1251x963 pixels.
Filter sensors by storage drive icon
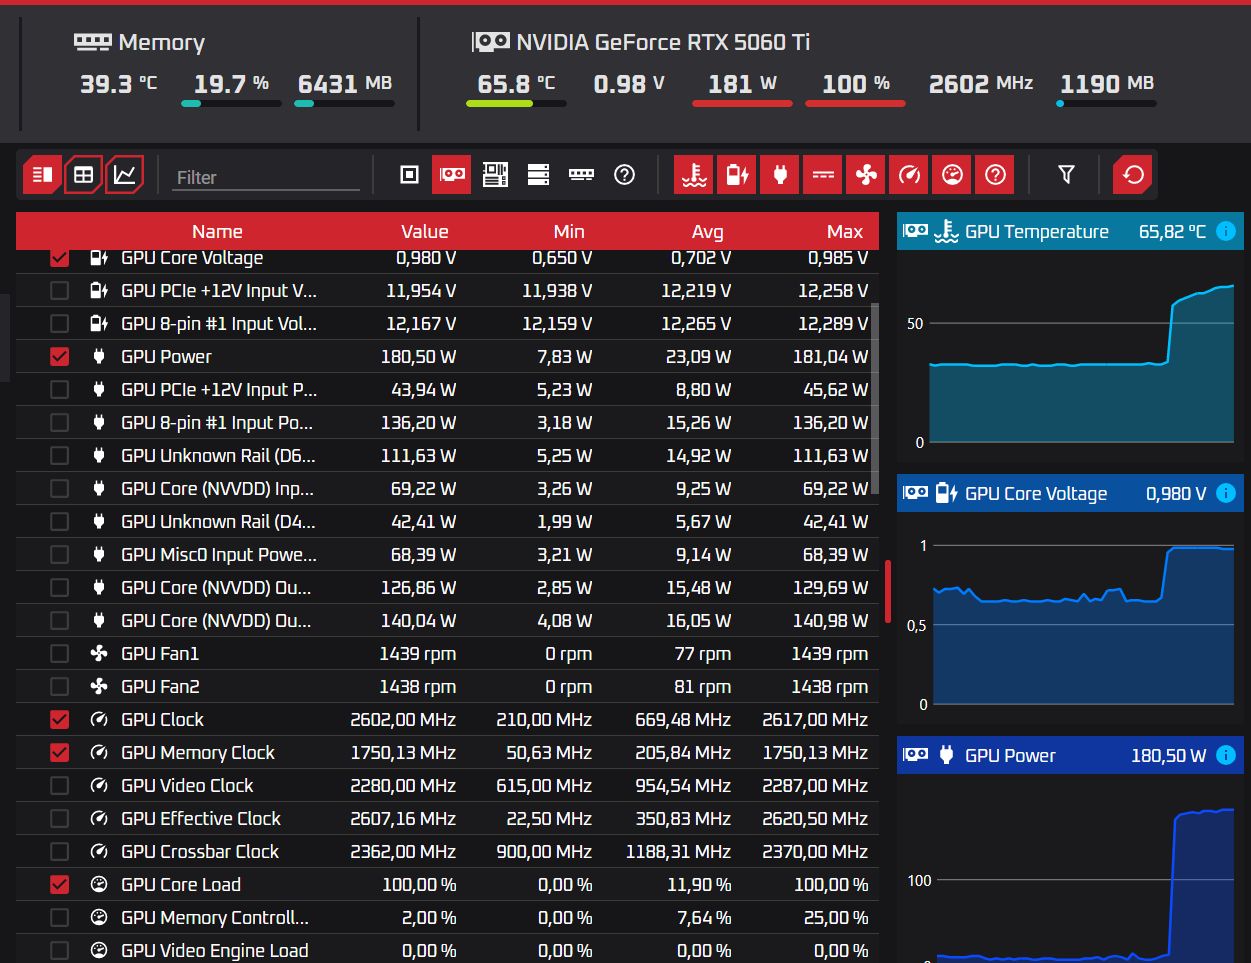[538, 175]
